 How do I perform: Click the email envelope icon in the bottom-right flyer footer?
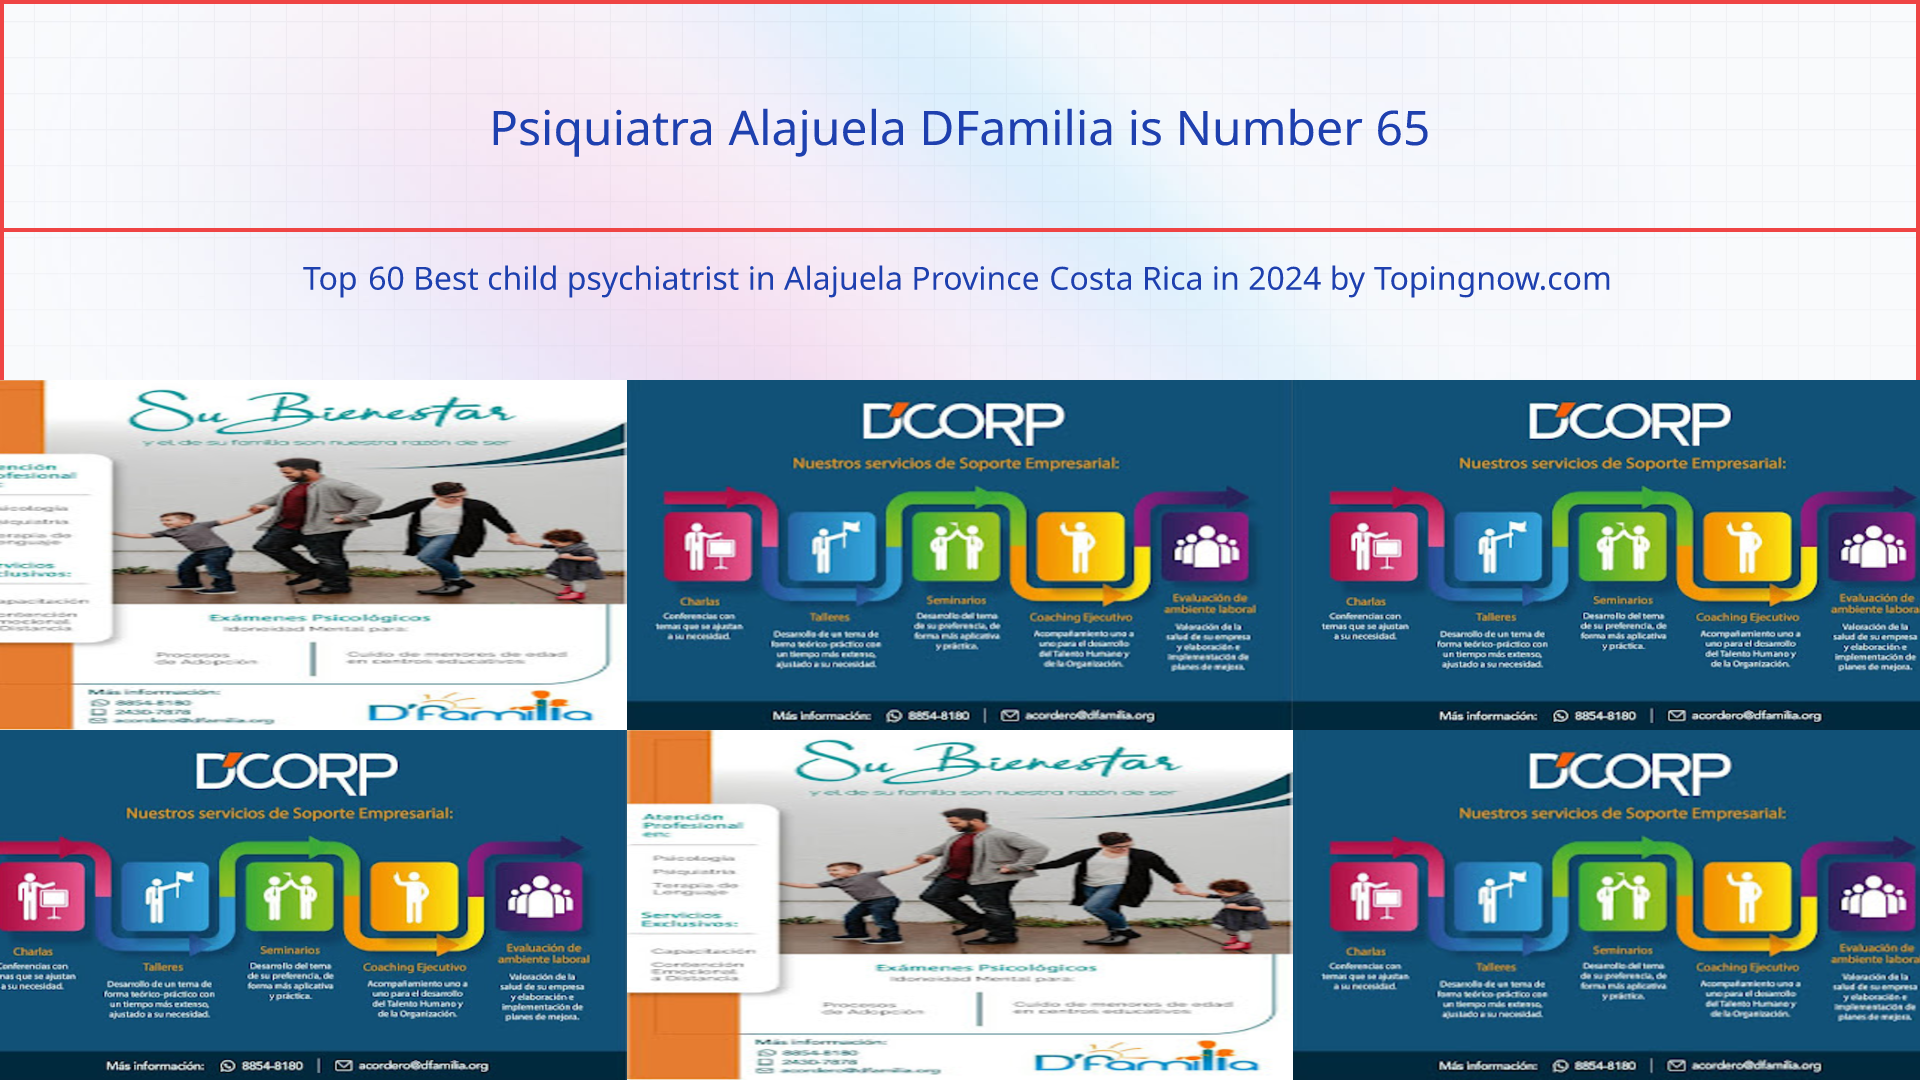pos(1676,1065)
